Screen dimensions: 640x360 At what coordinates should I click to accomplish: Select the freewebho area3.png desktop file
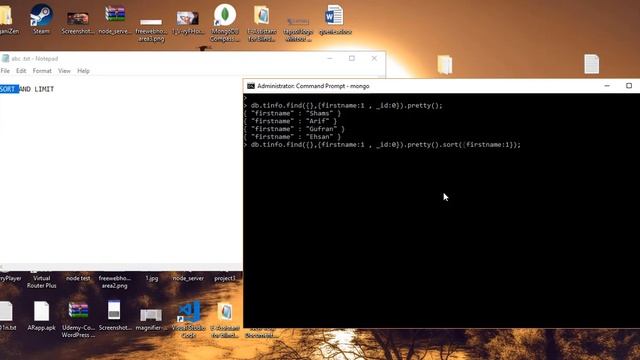151,22
